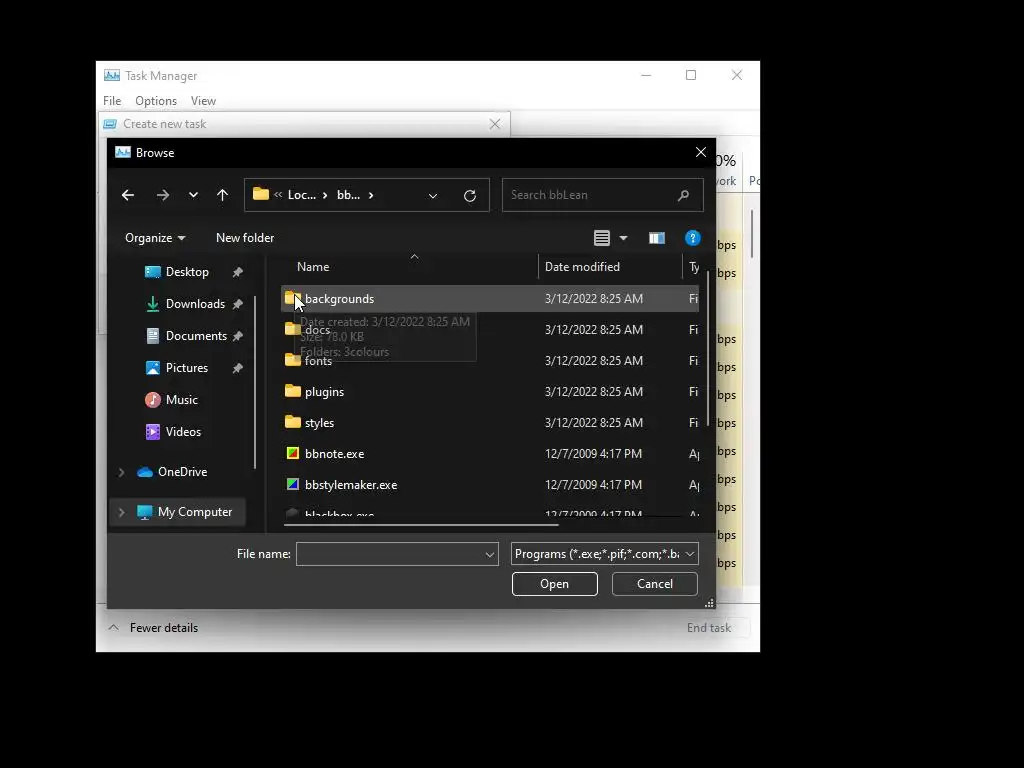
Task: Click the Desktop pin icon
Action: pos(238,272)
